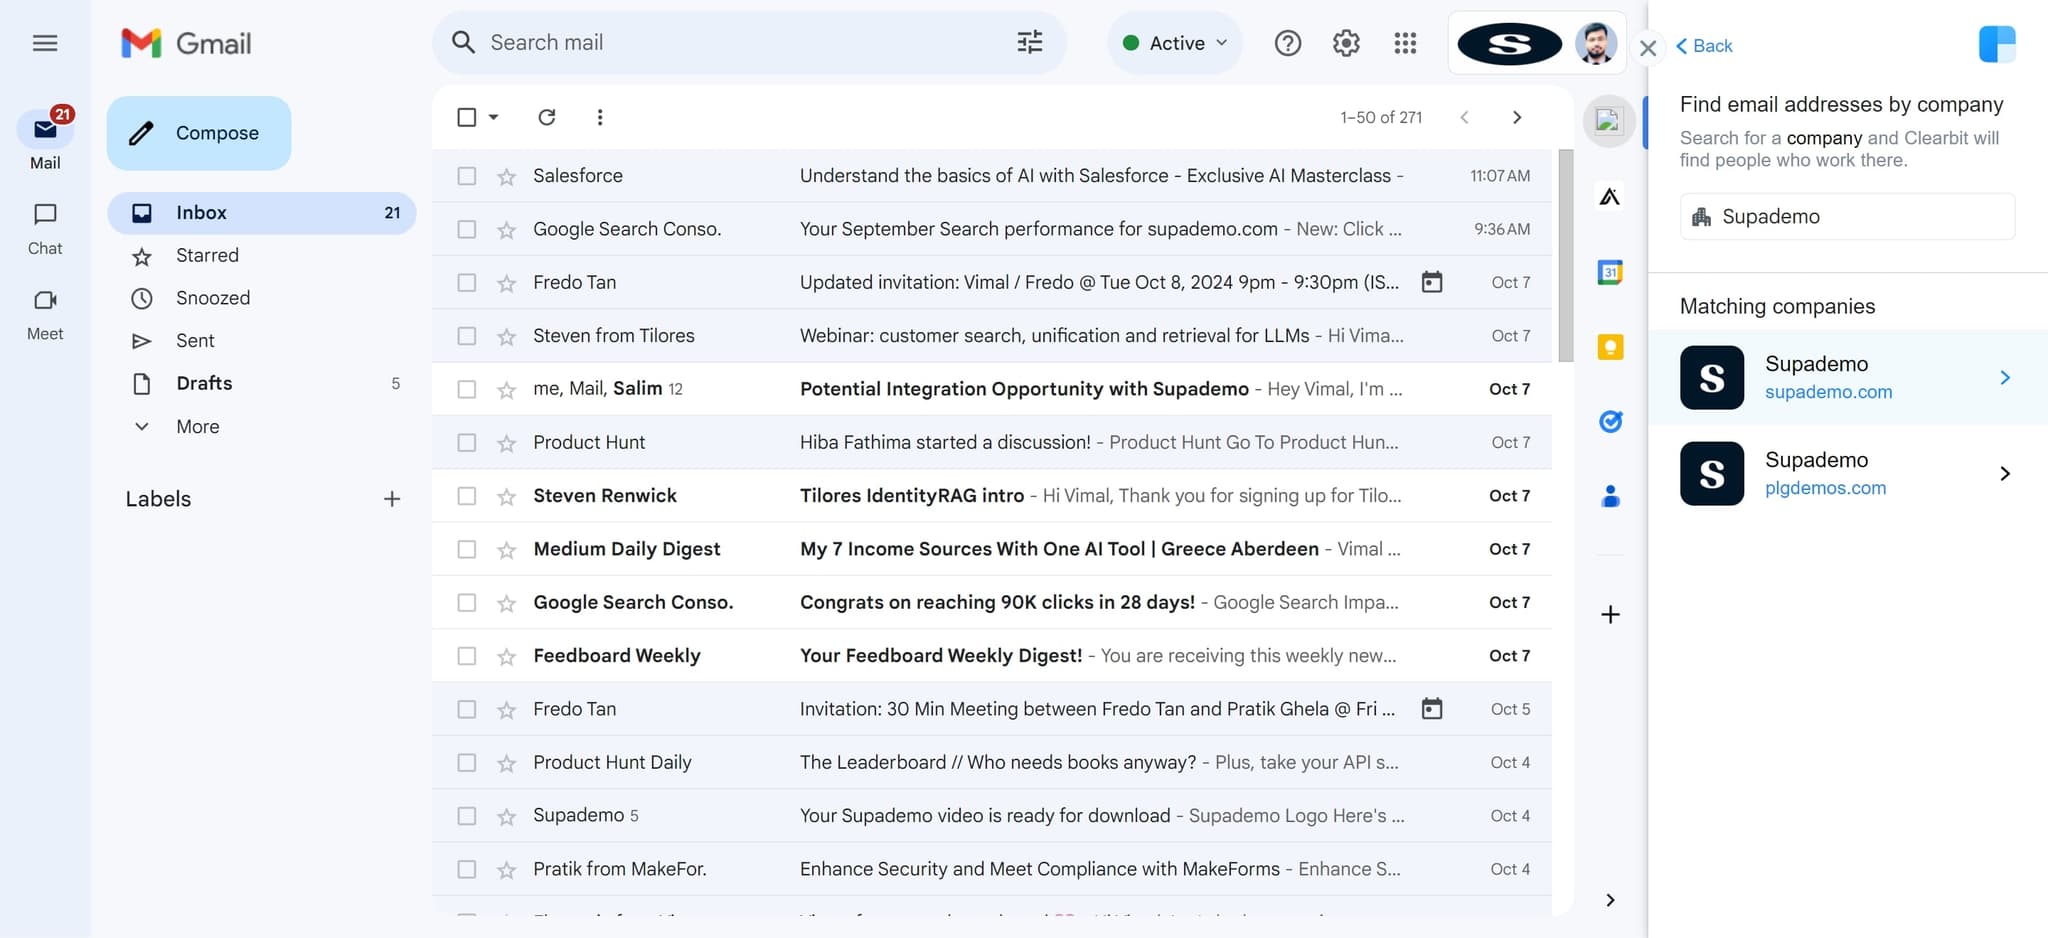Click Back link in Clearbit panel
This screenshot has width=2048, height=938.
tap(1704, 46)
